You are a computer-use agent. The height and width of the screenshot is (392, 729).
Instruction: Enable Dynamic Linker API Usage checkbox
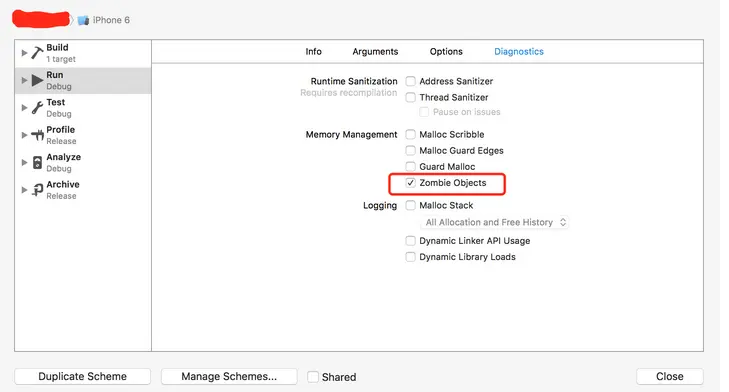click(410, 241)
